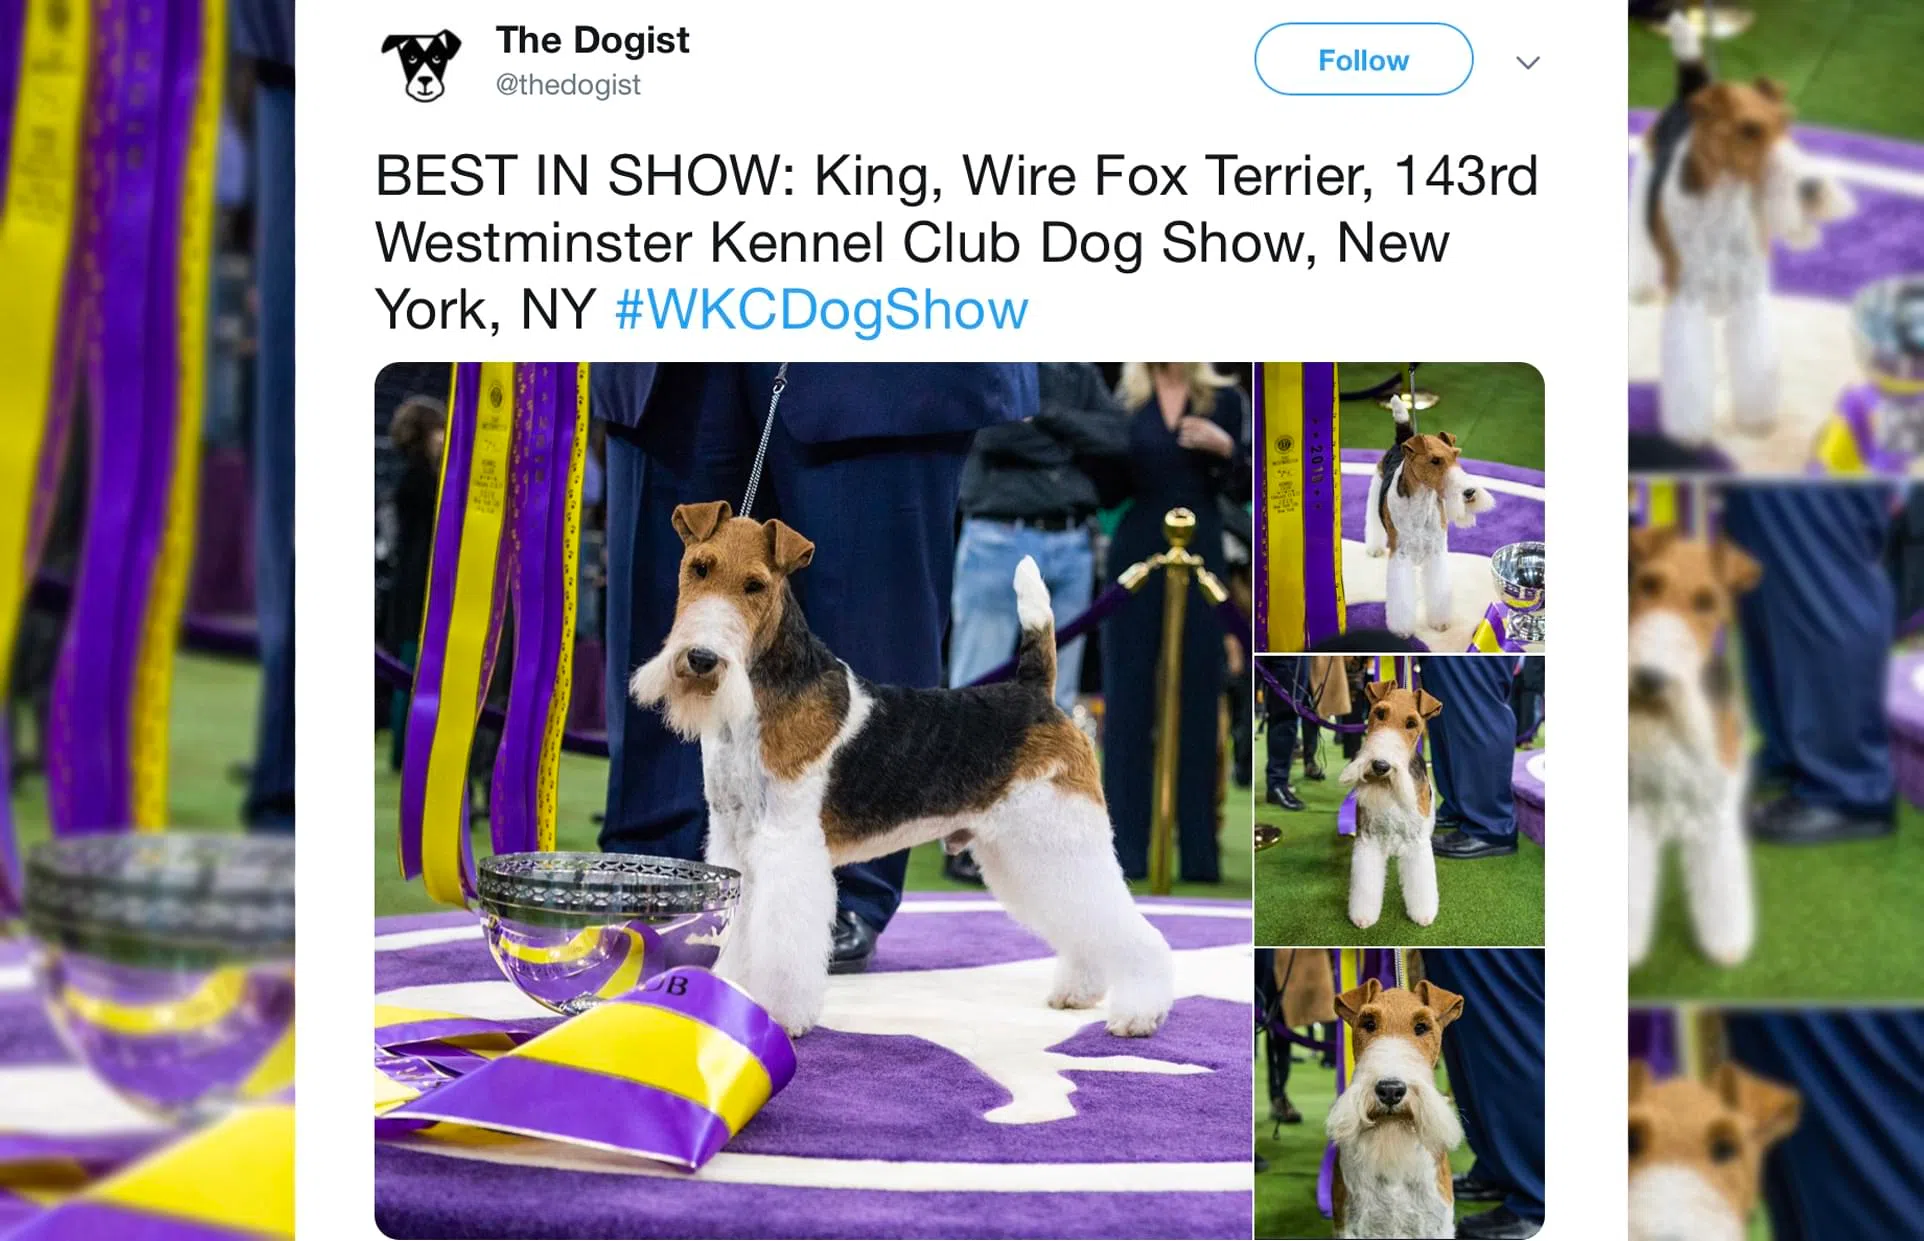Open top-right photo of terrier with ribbon
Screen dimensions: 1924x1241
[x=1400, y=507]
